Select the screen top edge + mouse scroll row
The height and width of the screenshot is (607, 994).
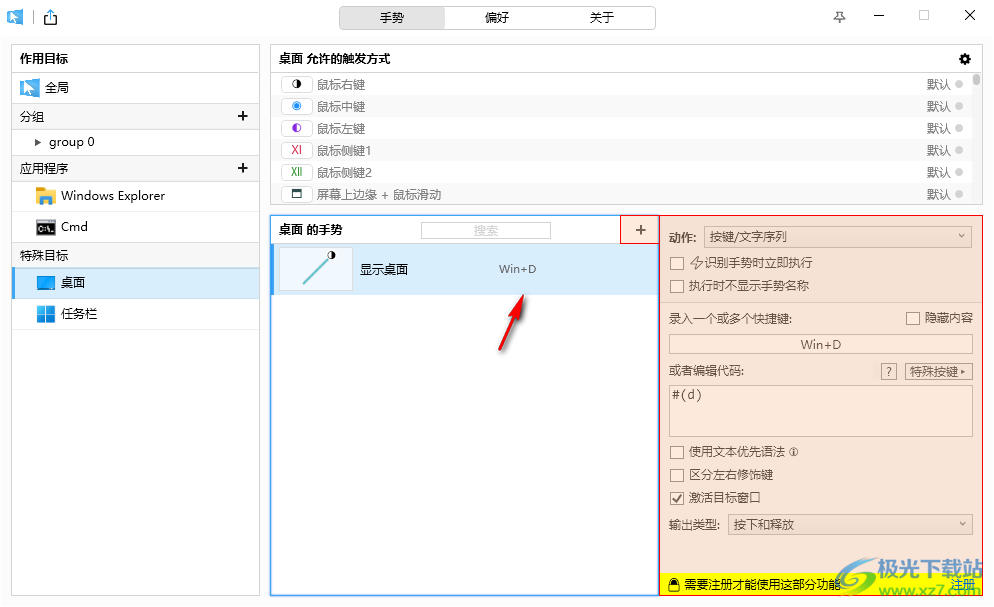click(x=621, y=194)
